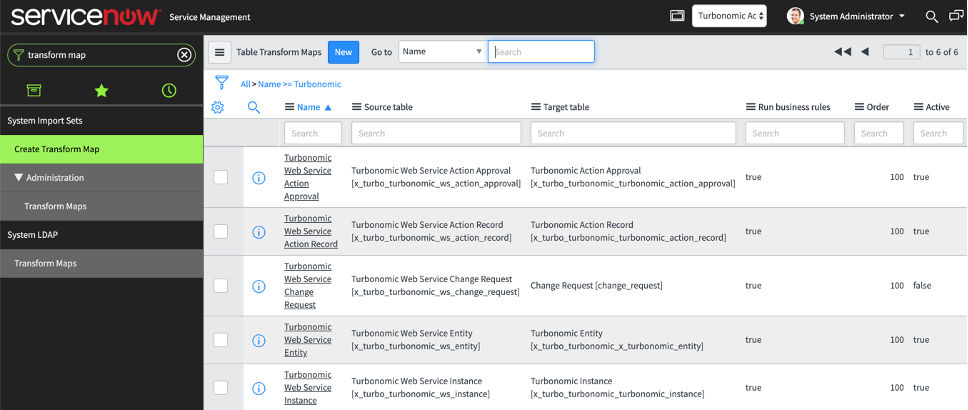Click the All breadcrumb link

click(246, 84)
